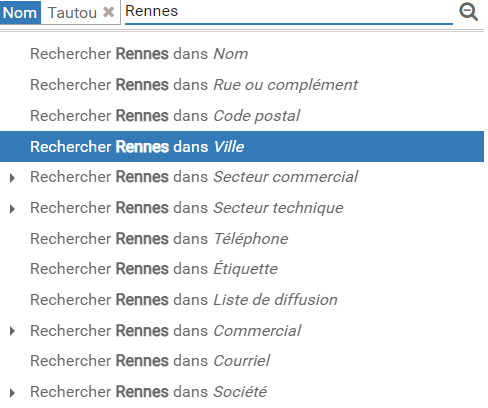The height and width of the screenshot is (408, 488).
Task: Expand the Secteur technique search option
Action: [x=13, y=209]
